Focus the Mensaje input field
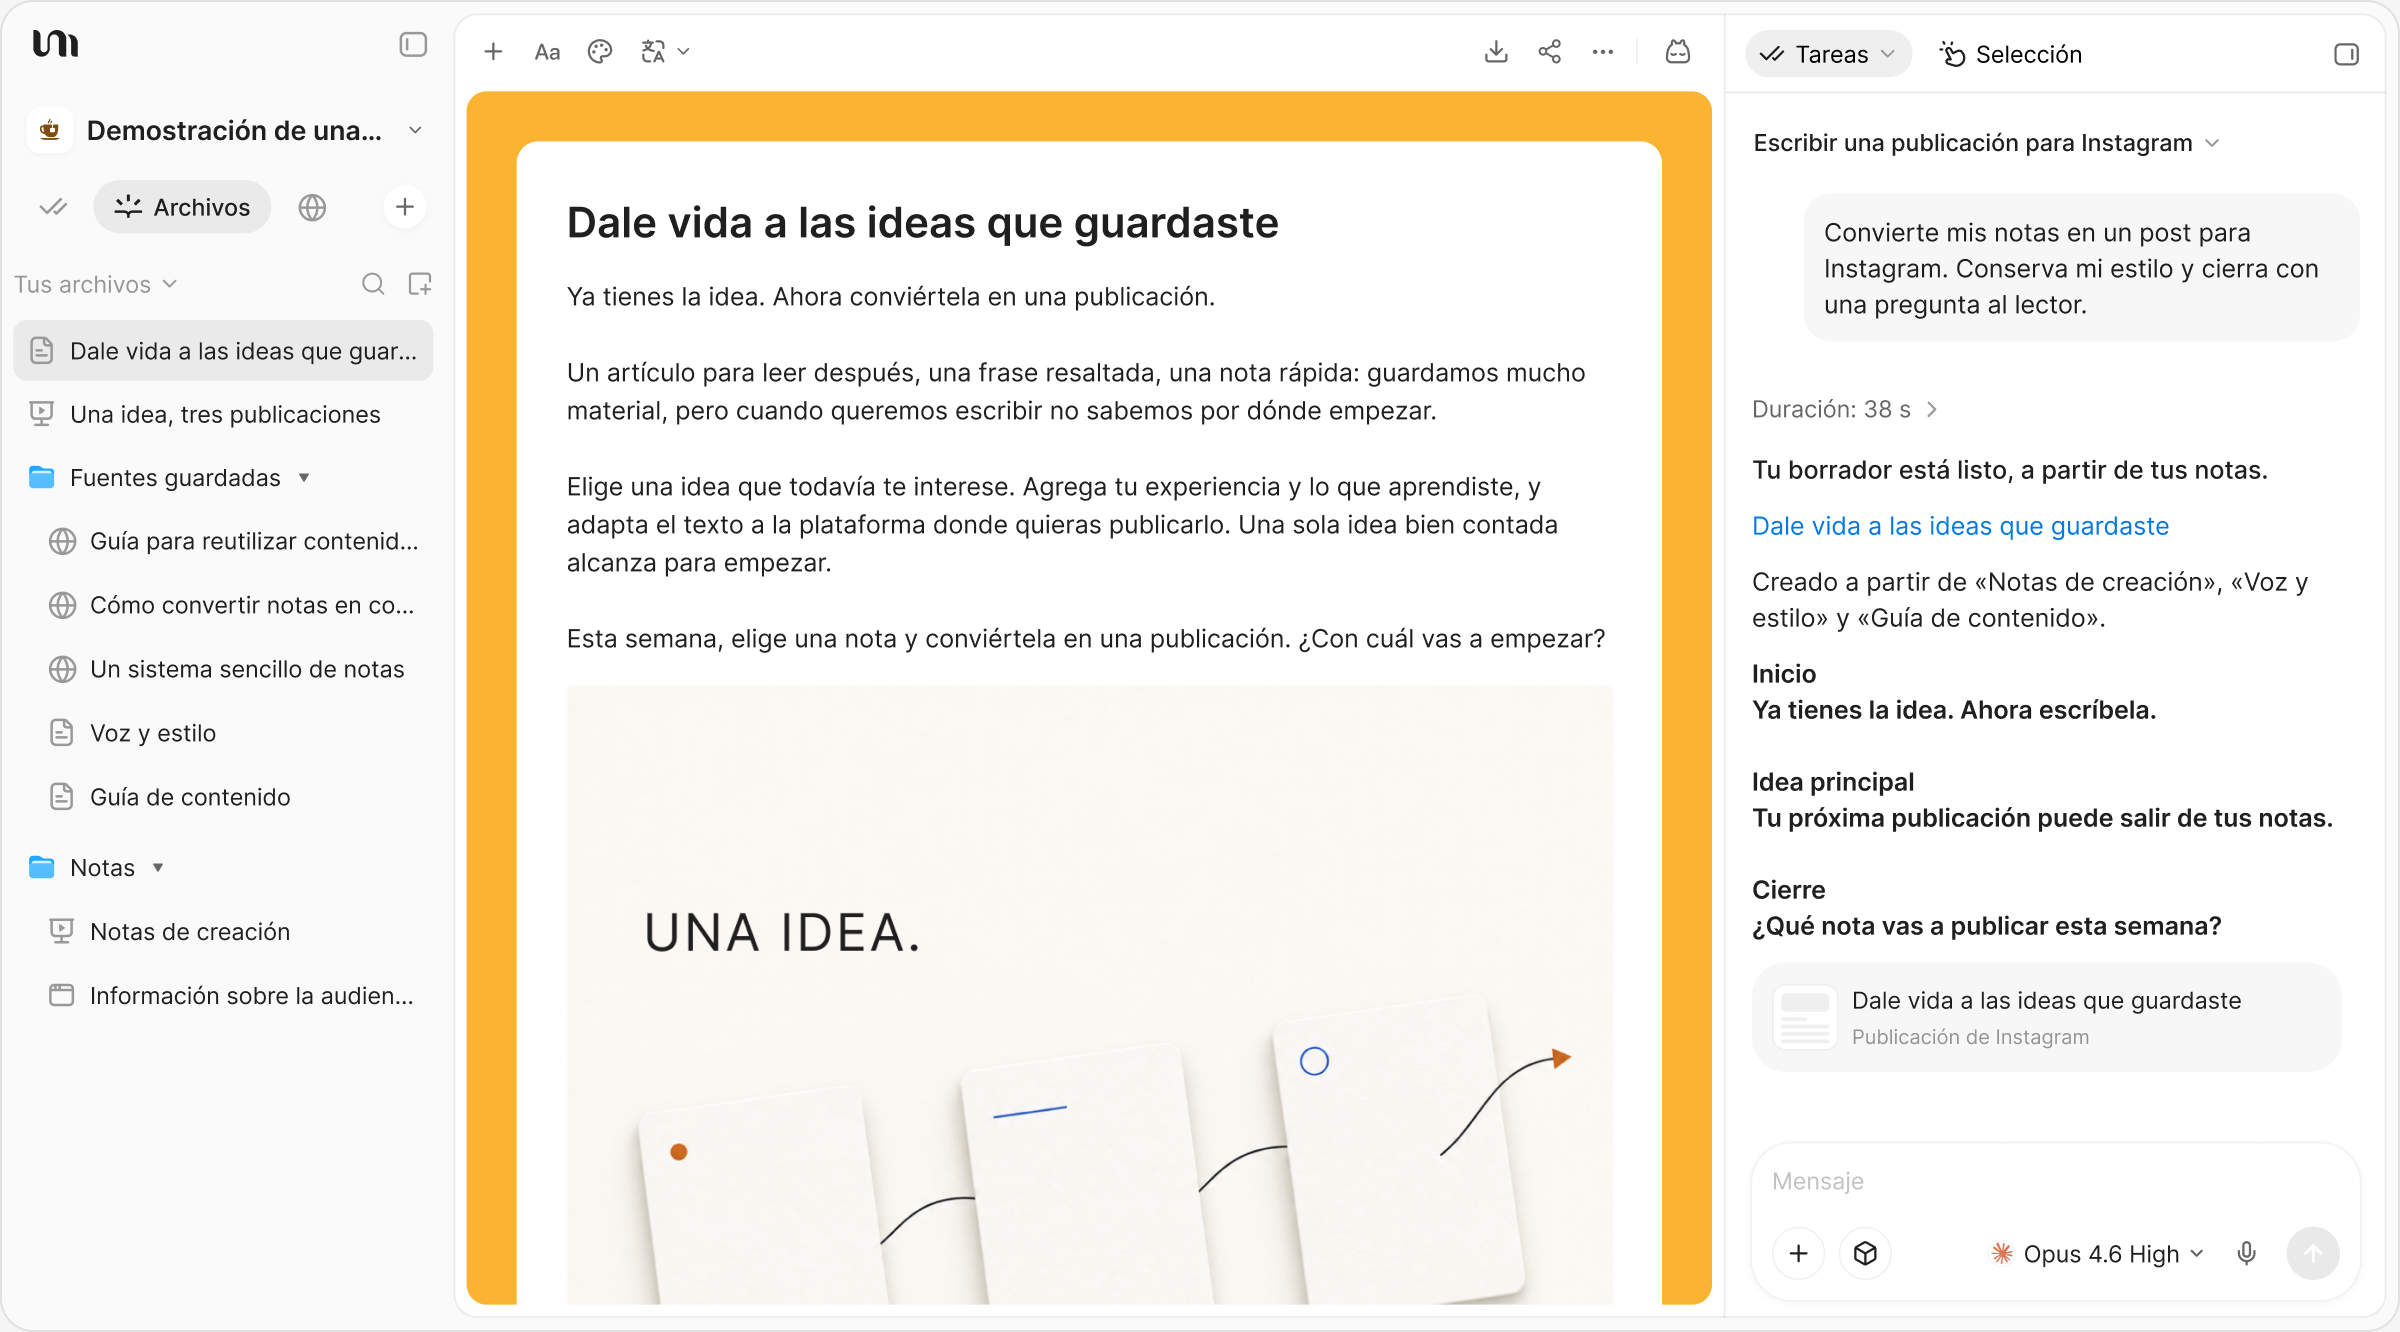Viewport: 2400px width, 1332px height. click(2055, 1181)
